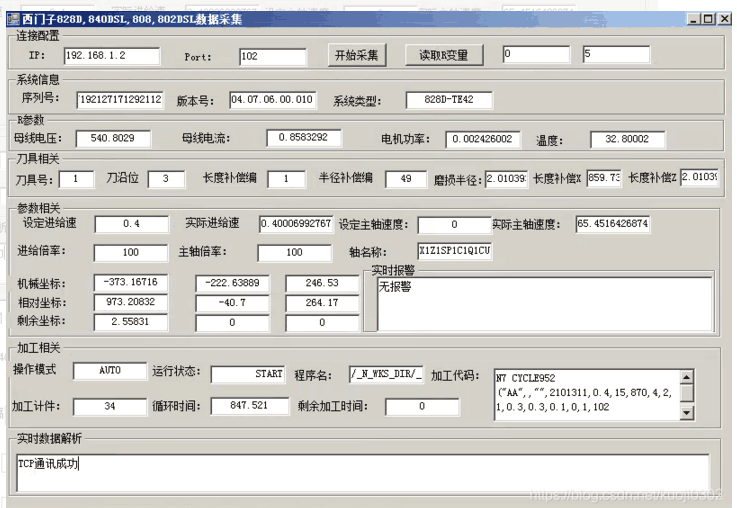Focus the Port field showing 102
The image size is (737, 508).
[273, 57]
